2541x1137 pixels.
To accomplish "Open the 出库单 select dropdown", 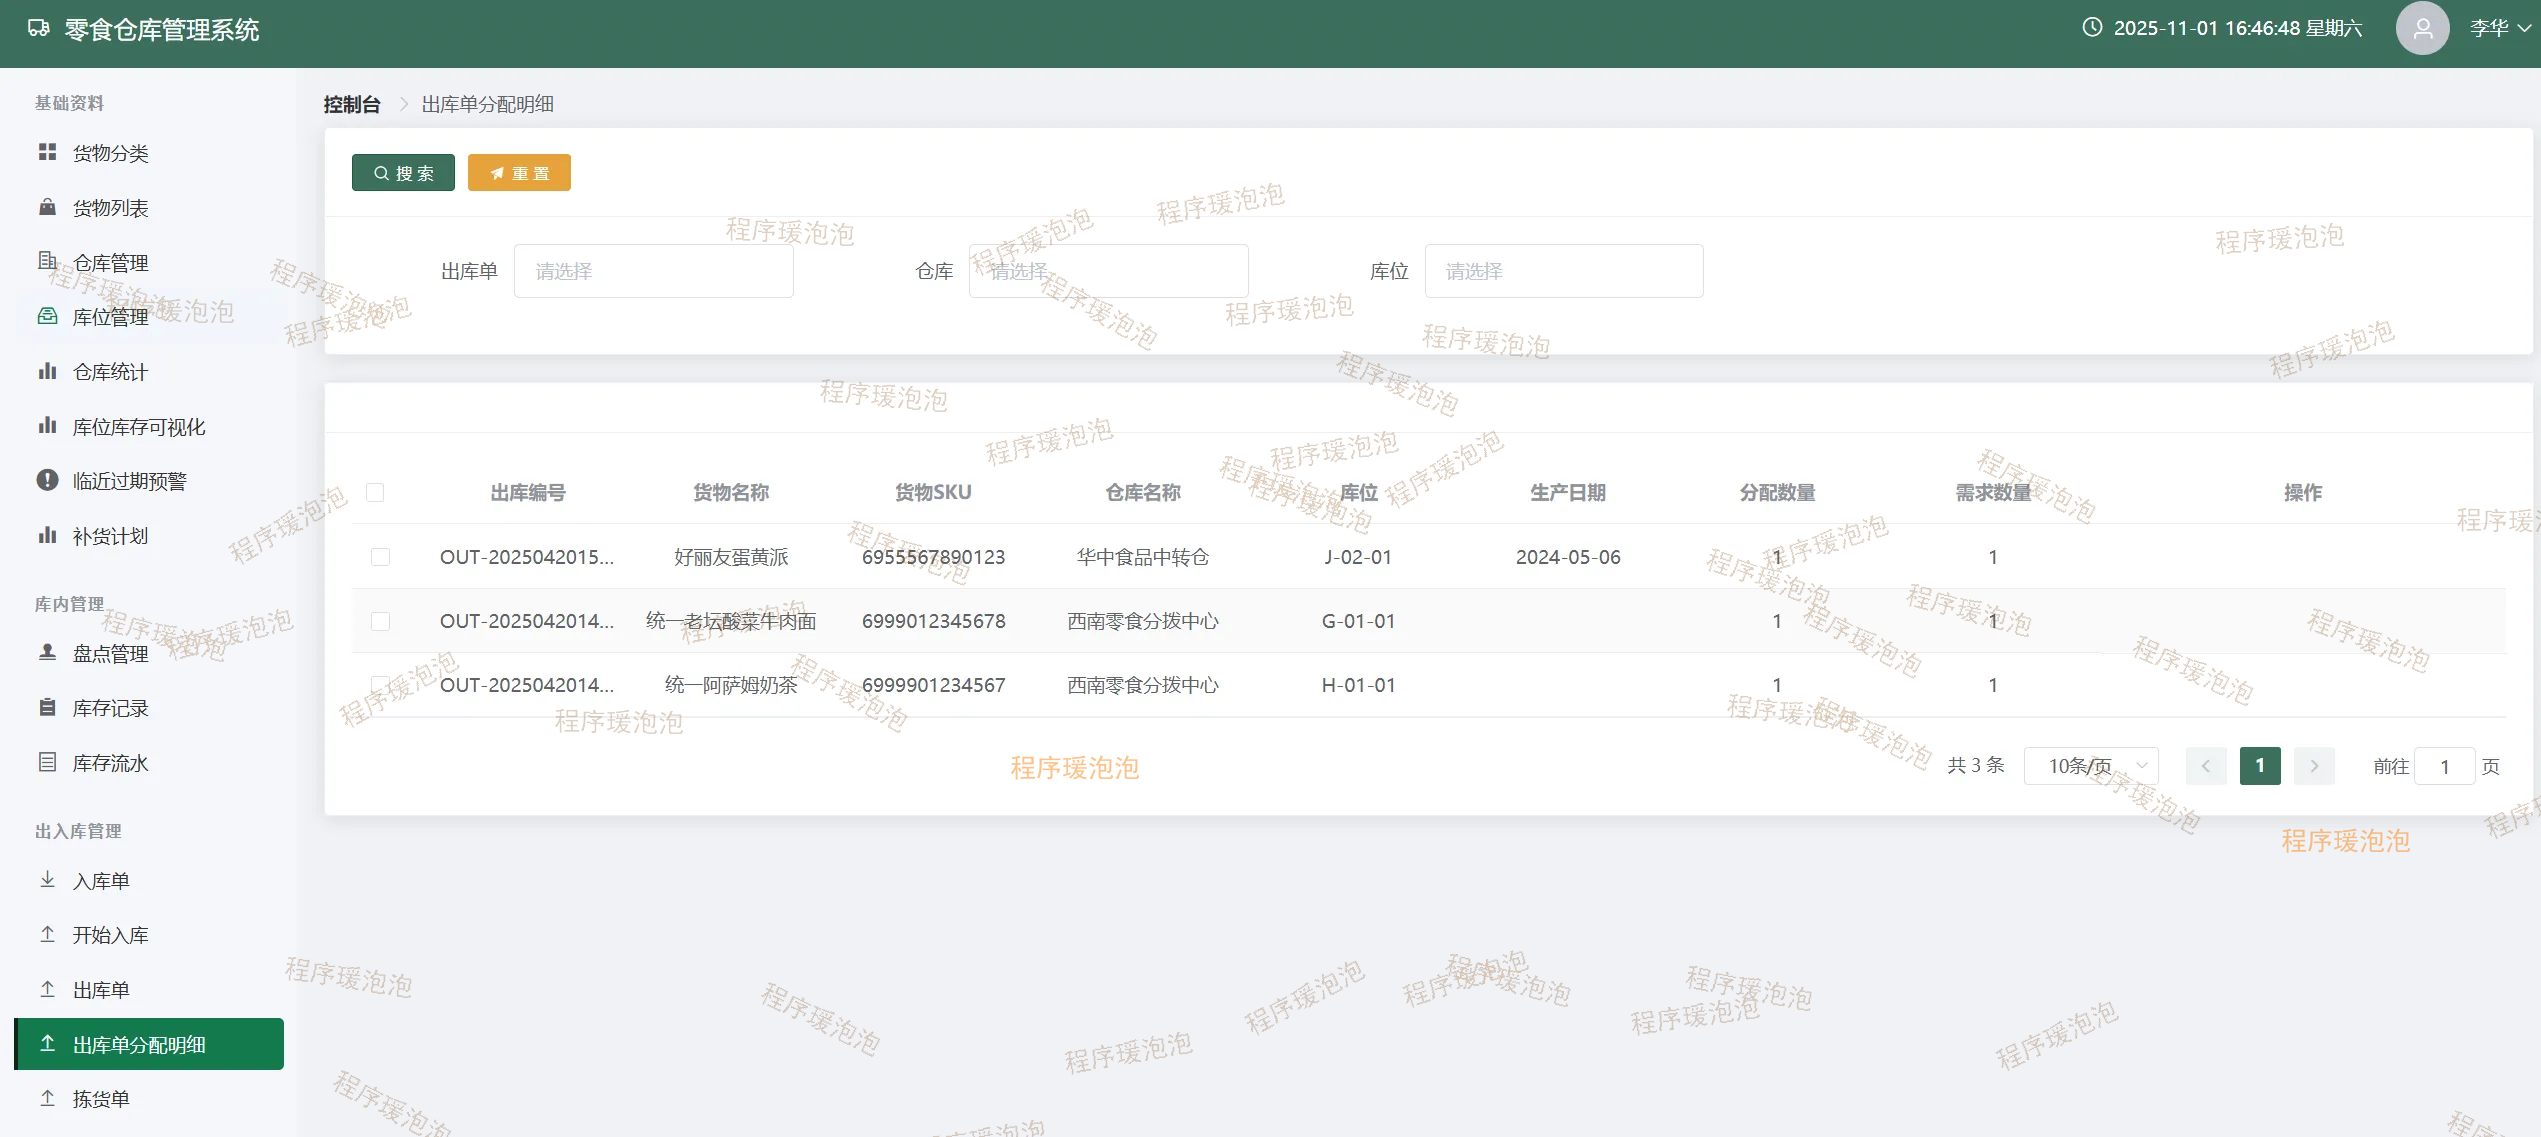I will pos(653,271).
